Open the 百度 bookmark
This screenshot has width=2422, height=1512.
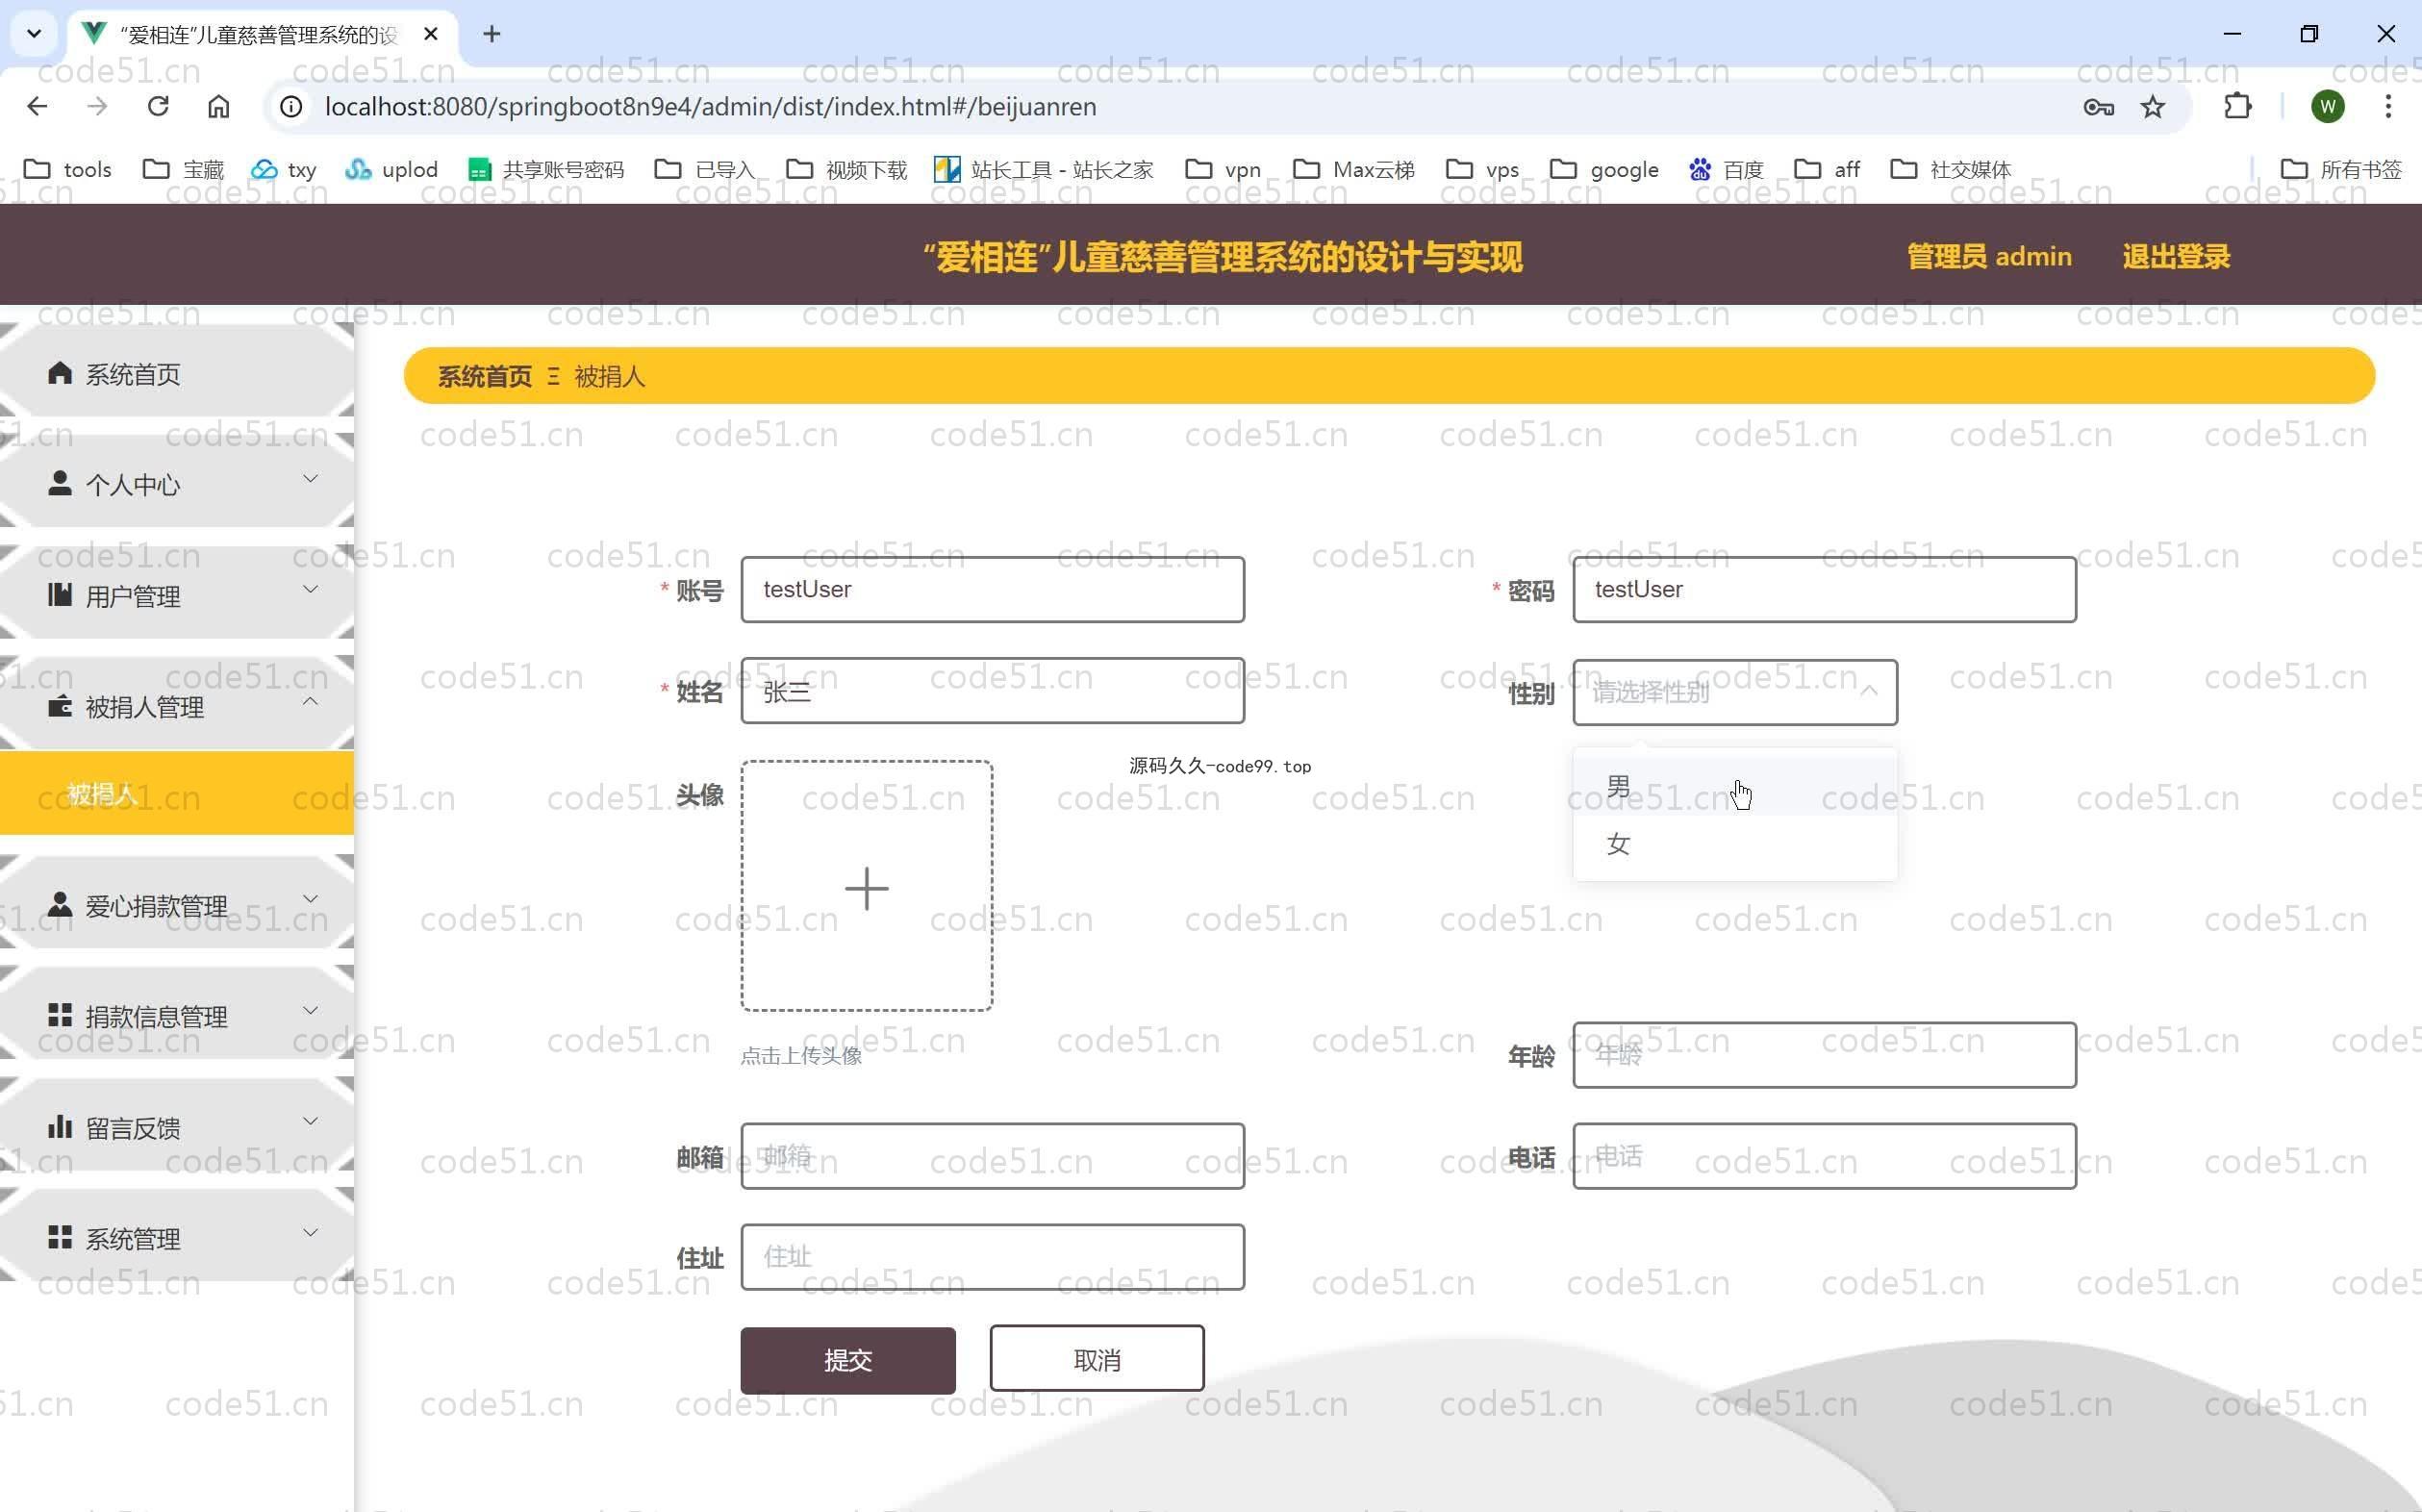(1726, 169)
